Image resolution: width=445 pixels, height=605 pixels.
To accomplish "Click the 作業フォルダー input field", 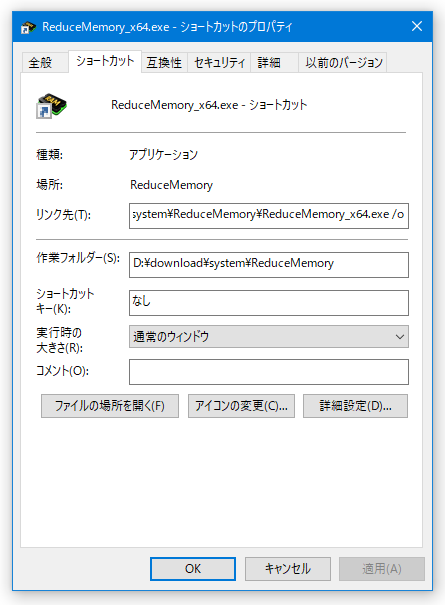I will [x=269, y=265].
